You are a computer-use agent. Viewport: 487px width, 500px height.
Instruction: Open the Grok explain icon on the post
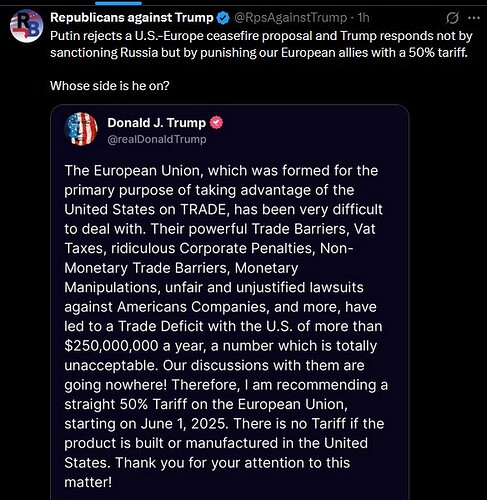point(452,18)
